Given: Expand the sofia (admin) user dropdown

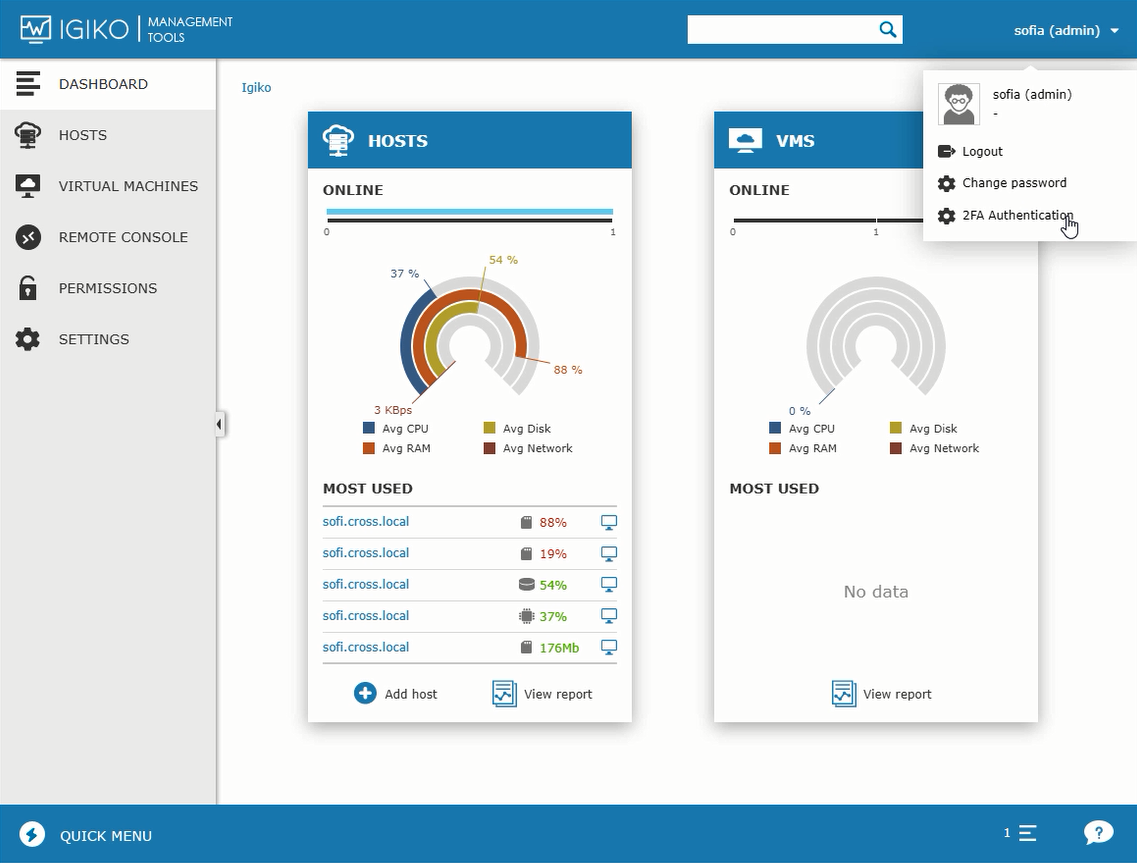Looking at the screenshot, I should pyautogui.click(x=1067, y=30).
